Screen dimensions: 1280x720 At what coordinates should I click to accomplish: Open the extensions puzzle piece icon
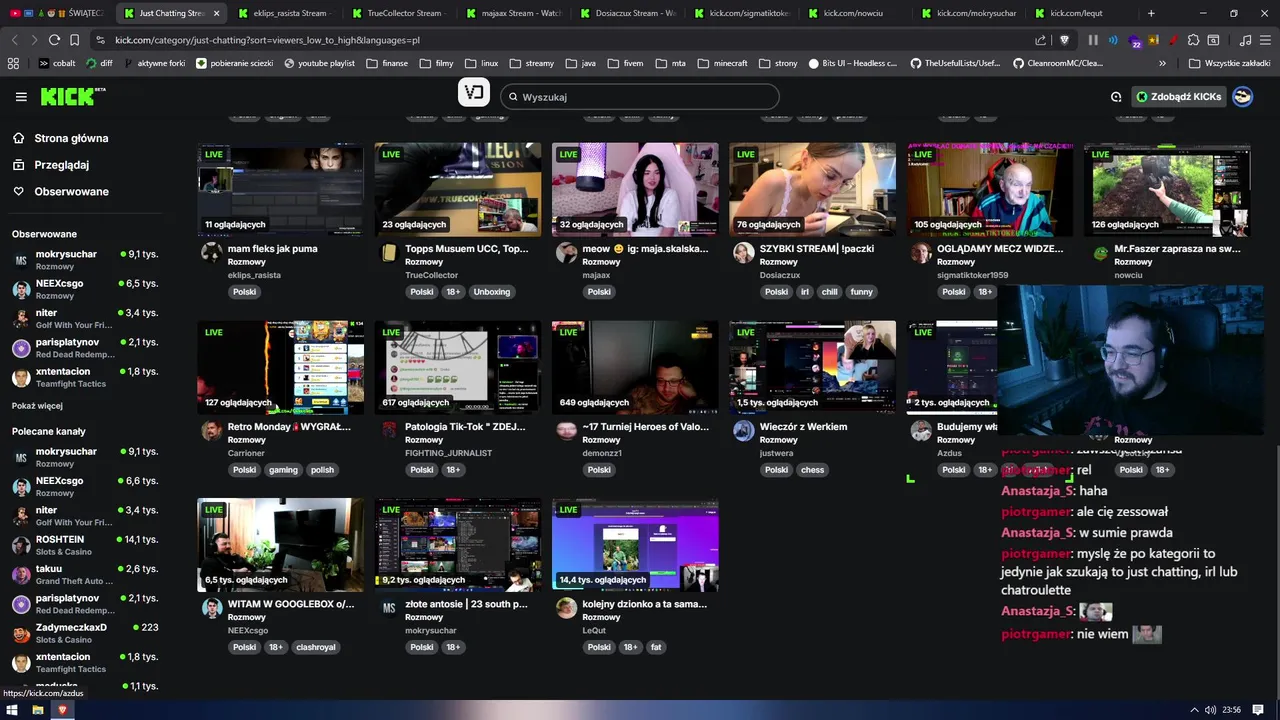pyautogui.click(x=1193, y=40)
